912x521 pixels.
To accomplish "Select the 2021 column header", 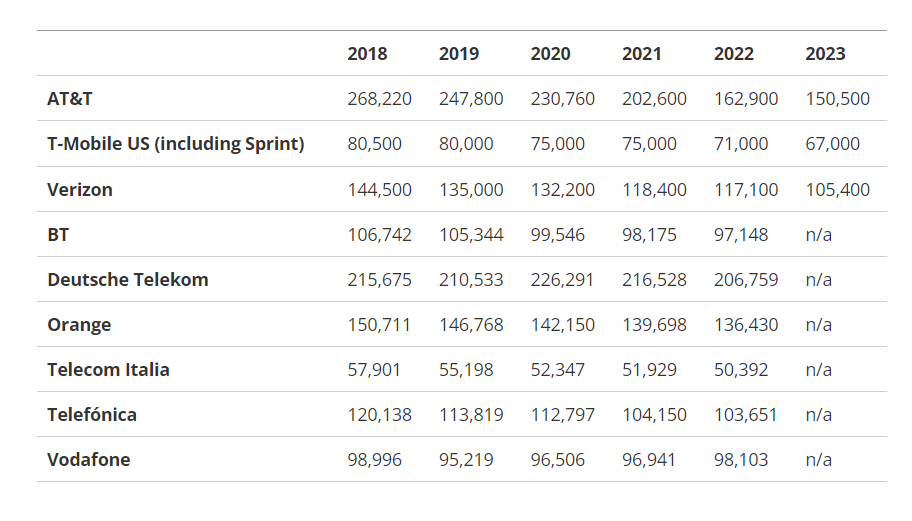I will (642, 53).
